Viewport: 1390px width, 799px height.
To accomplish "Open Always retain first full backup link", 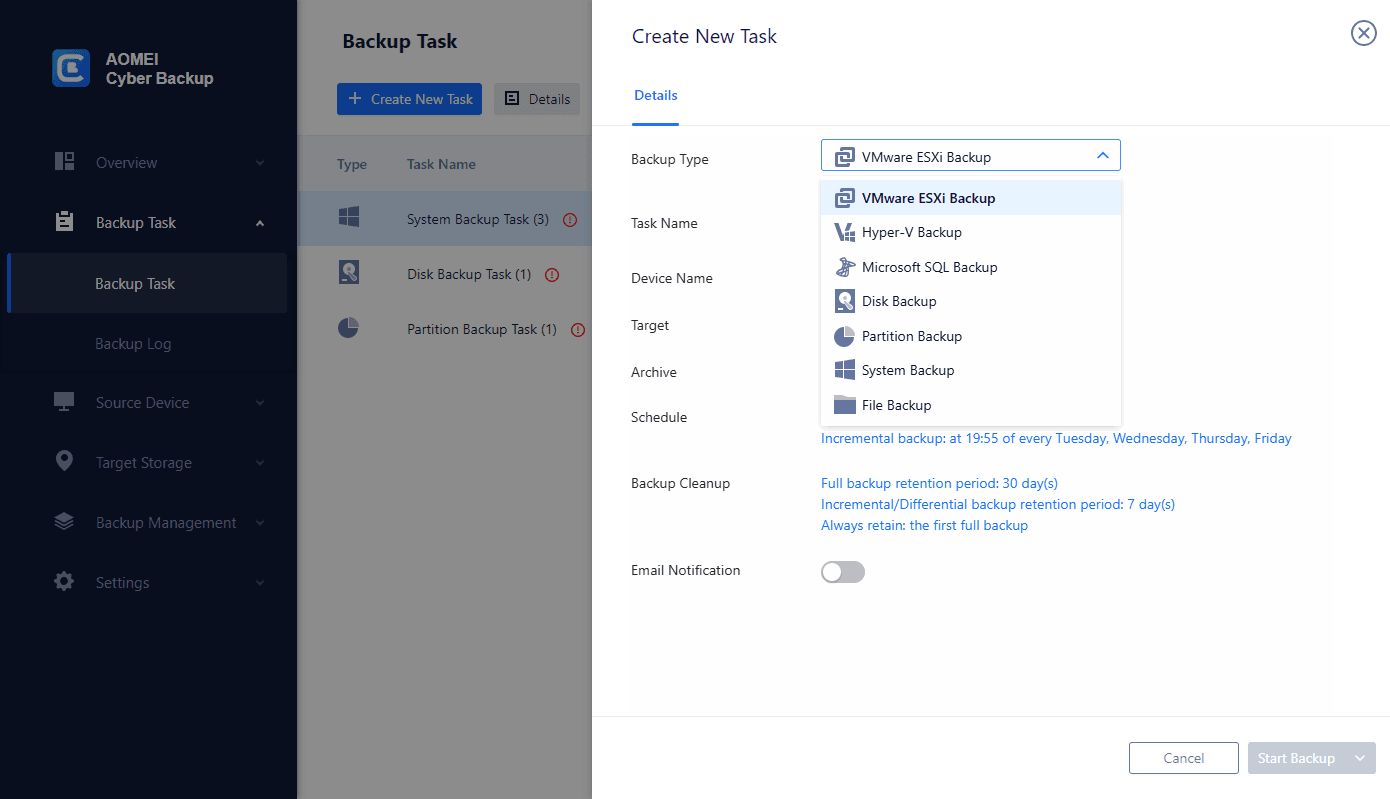I will [x=924, y=525].
